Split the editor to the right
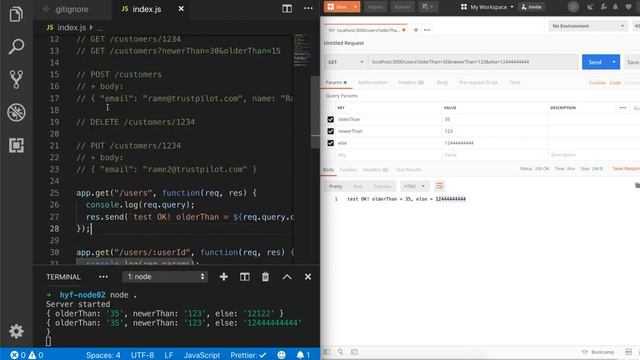The image size is (640, 360). pos(287,8)
